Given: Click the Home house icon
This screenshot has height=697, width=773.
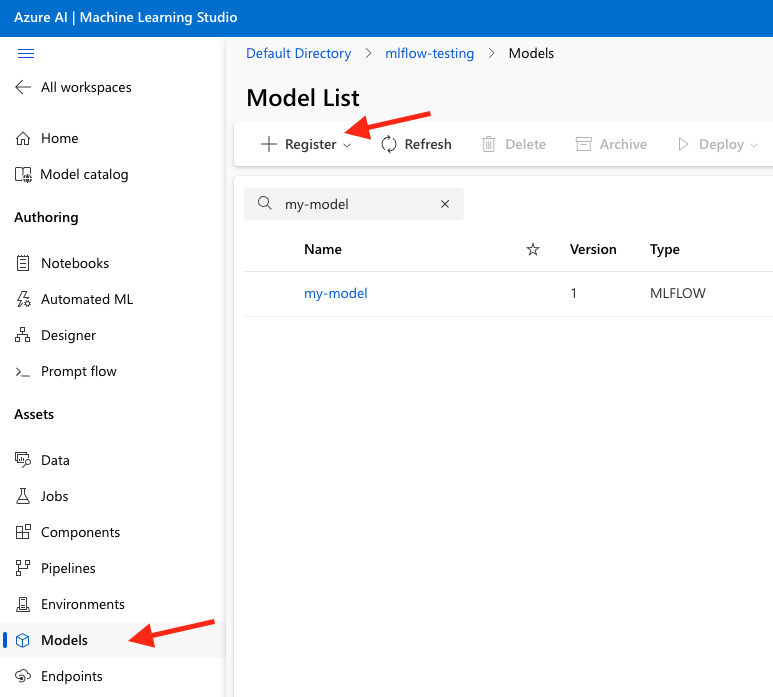Looking at the screenshot, I should (x=23, y=138).
